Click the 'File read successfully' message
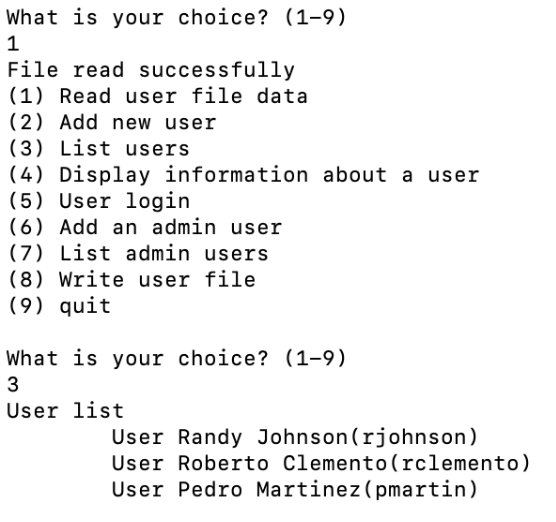This screenshot has height=522, width=556. coord(151,70)
